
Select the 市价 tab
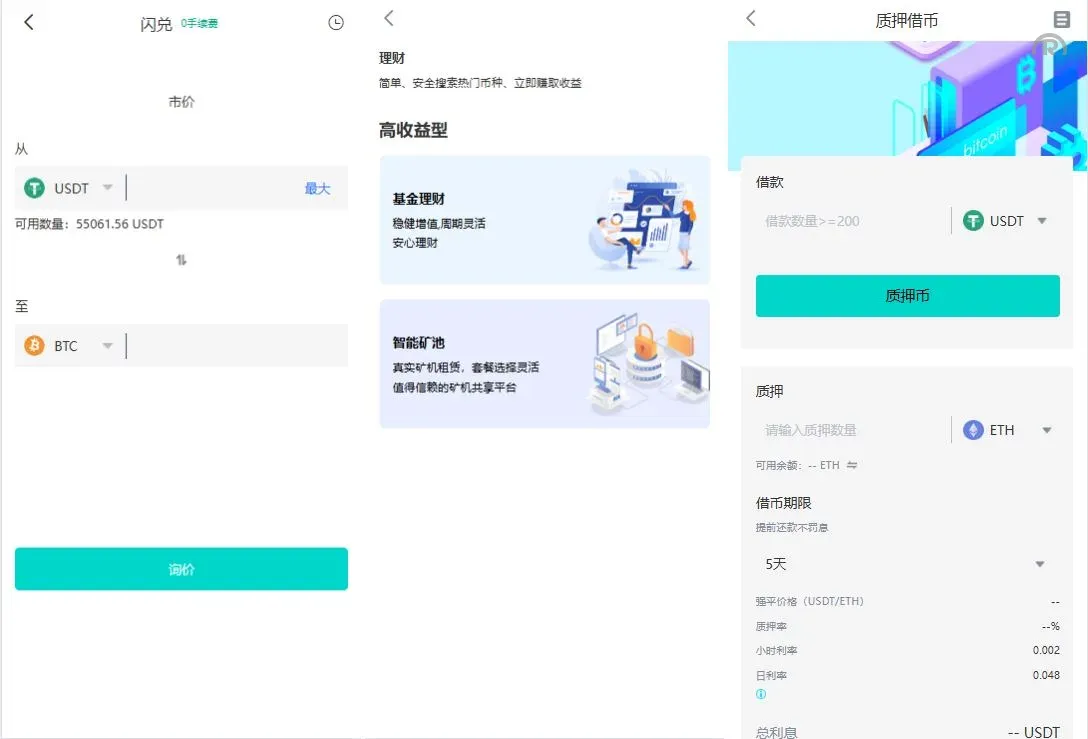(x=180, y=101)
